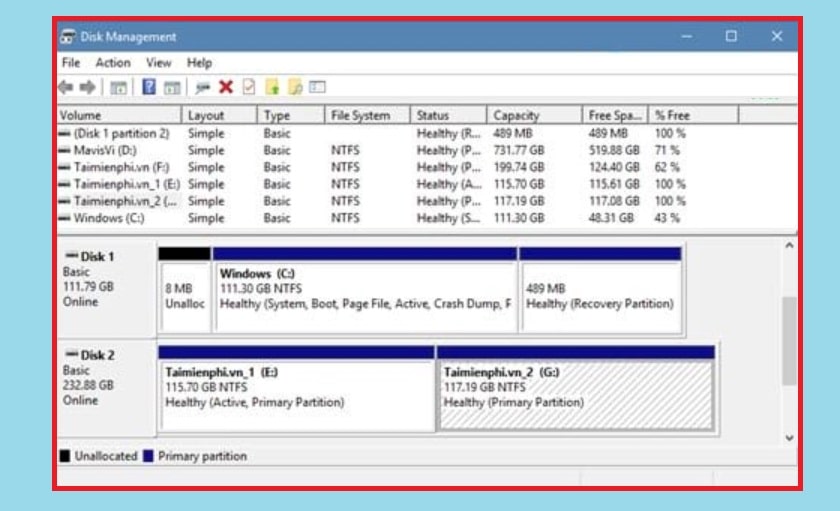Viewport: 840px width, 511px height.
Task: Open the Help menu
Action: click(199, 63)
